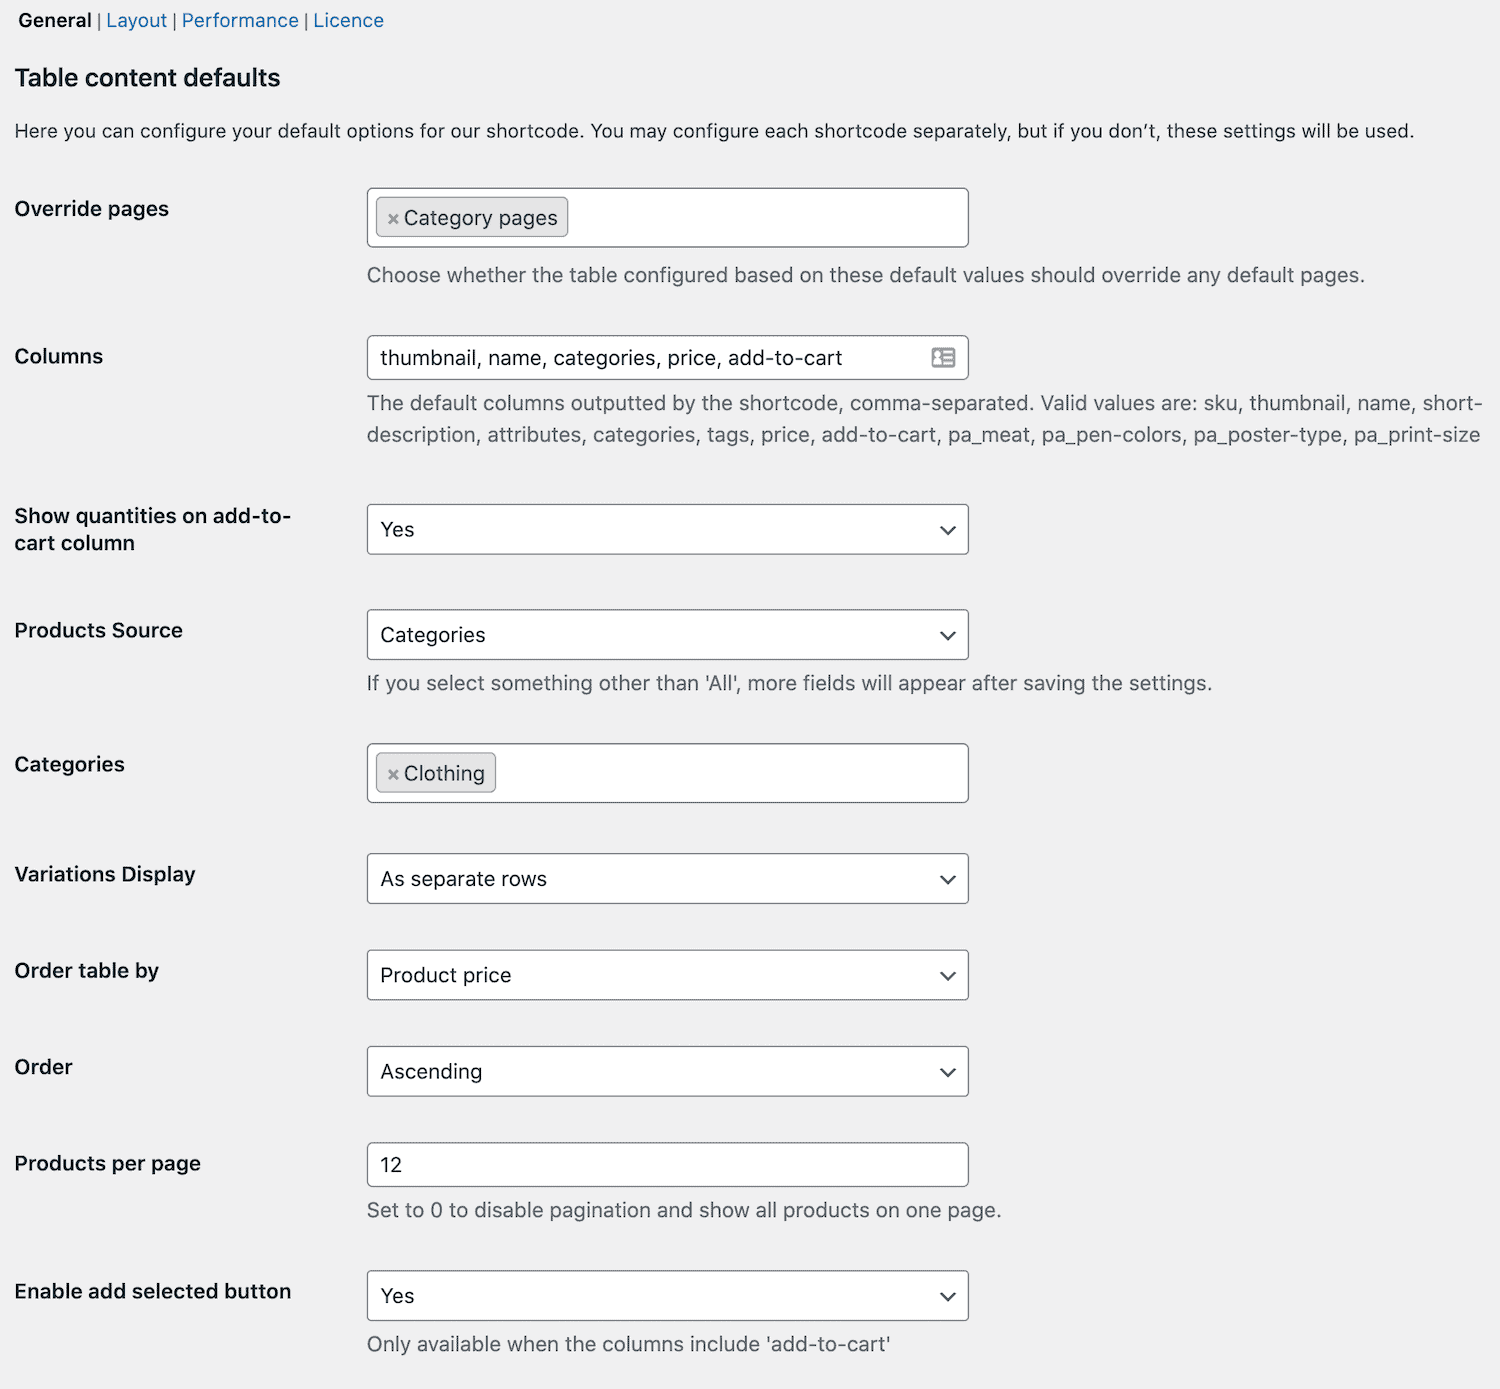
Task: Click the Category pages tag label
Action: pos(480,218)
